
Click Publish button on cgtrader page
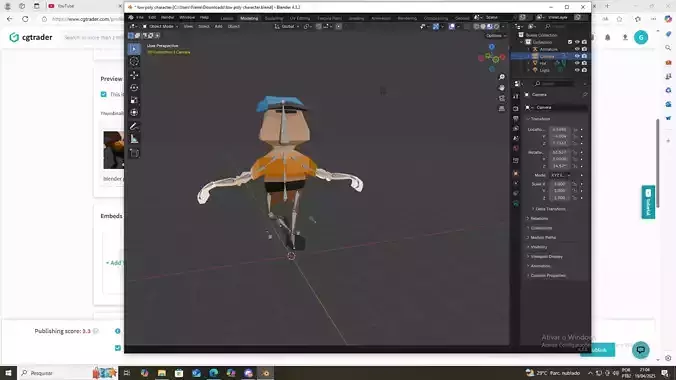(598, 350)
